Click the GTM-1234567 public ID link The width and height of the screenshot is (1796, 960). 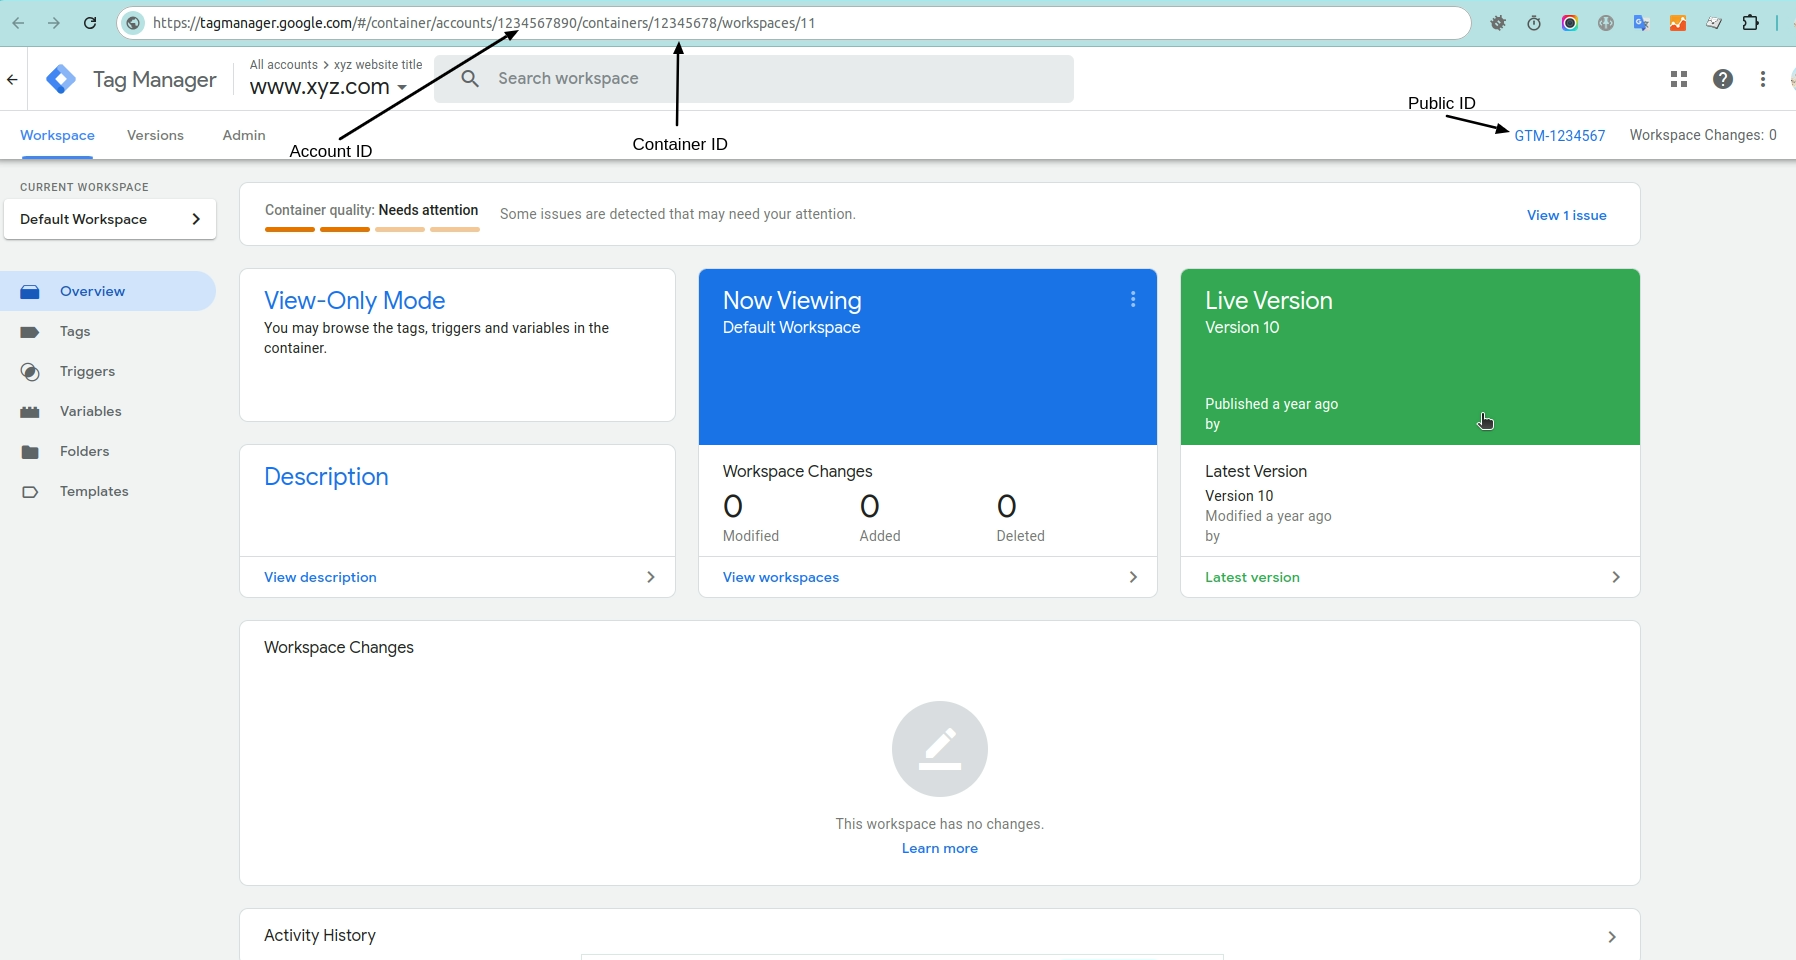click(x=1559, y=136)
